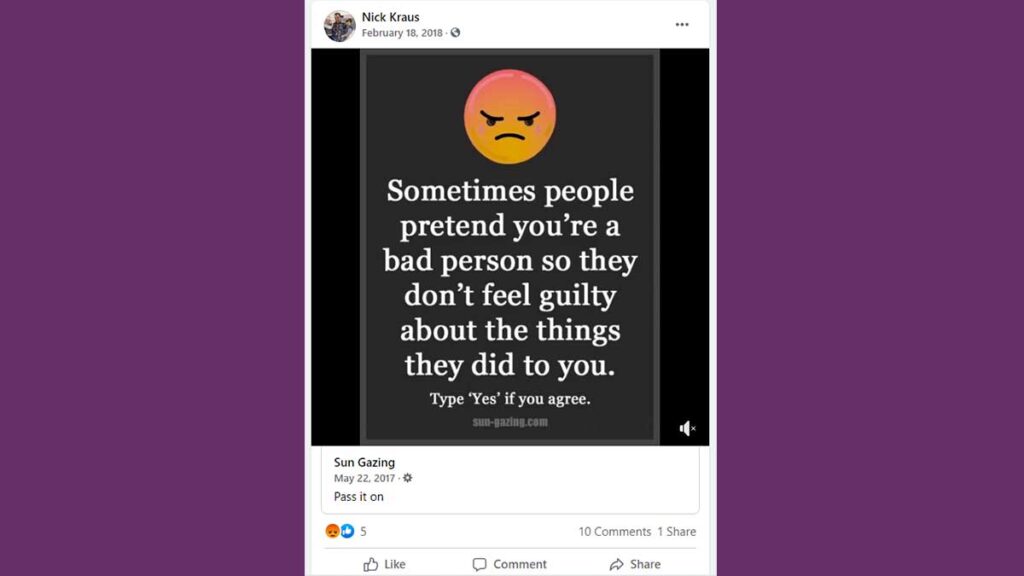Open the Sun Gazing page link
The image size is (1024, 576).
(x=364, y=462)
